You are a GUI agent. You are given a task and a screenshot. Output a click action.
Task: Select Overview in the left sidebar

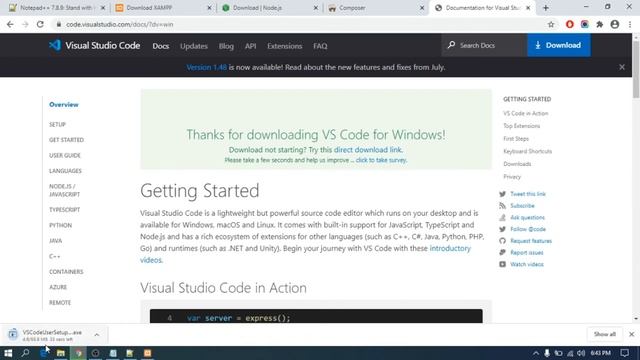tap(64, 104)
